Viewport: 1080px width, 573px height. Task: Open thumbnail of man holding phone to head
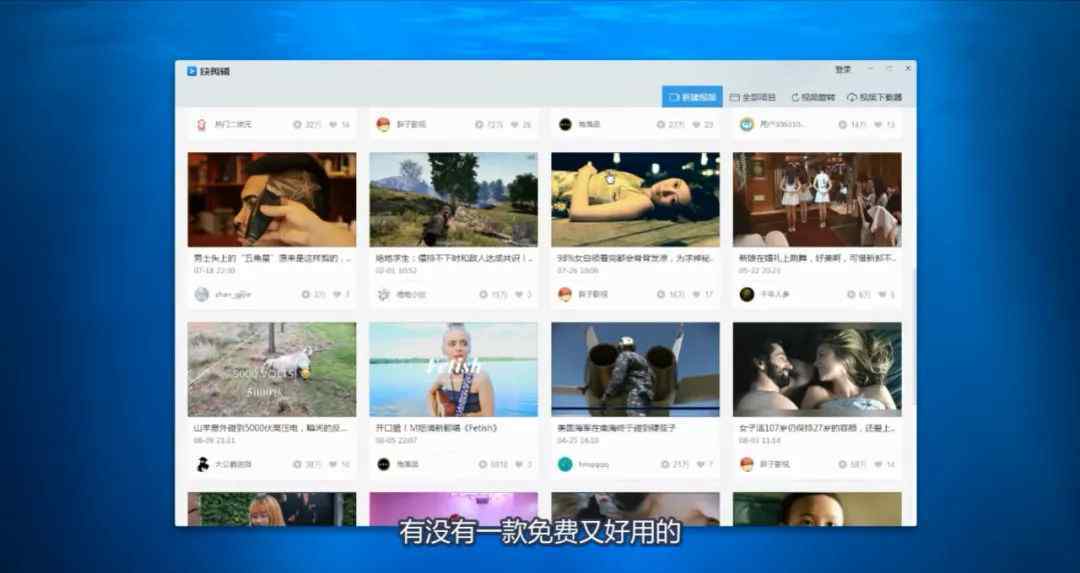272,199
